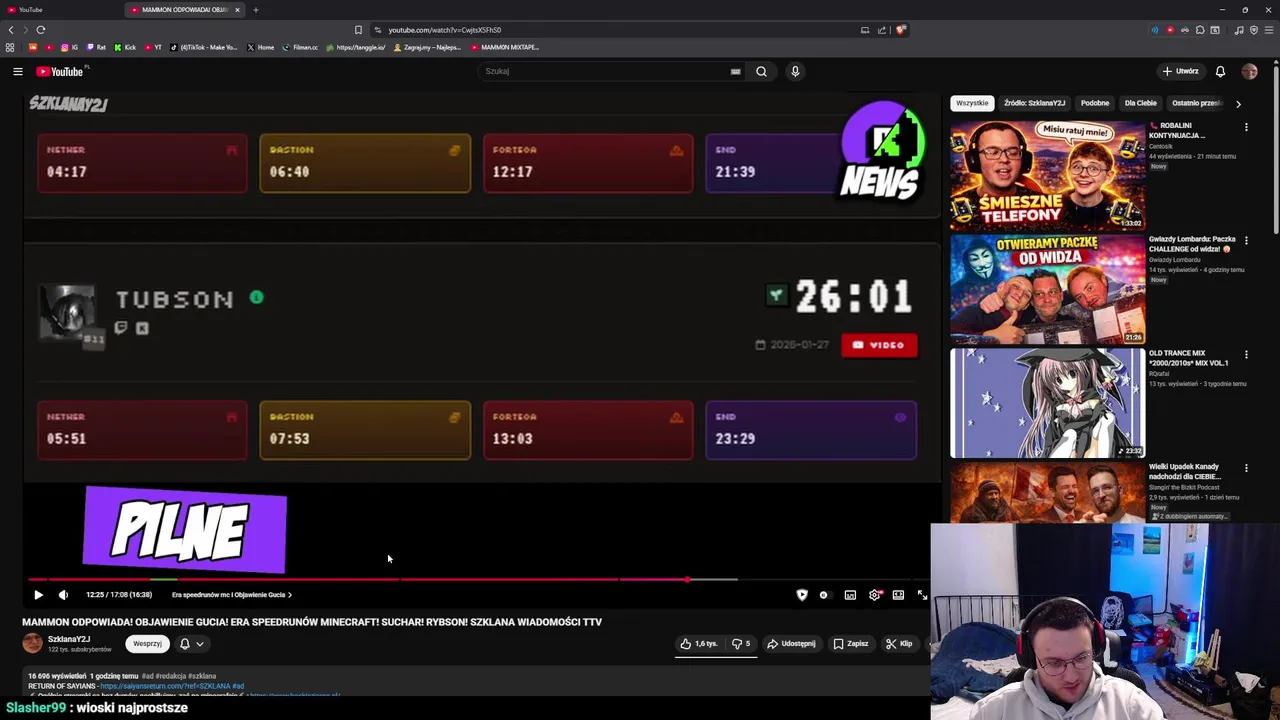This screenshot has width=1280, height=720.
Task: Open the browser main menu icon
Action: coord(1269,30)
